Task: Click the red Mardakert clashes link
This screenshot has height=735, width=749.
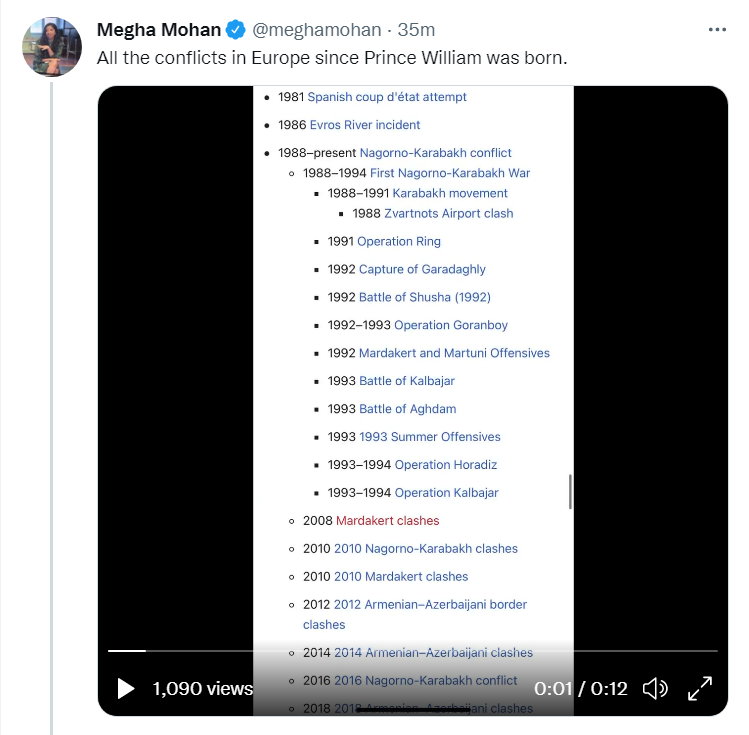Action: pyautogui.click(x=387, y=521)
